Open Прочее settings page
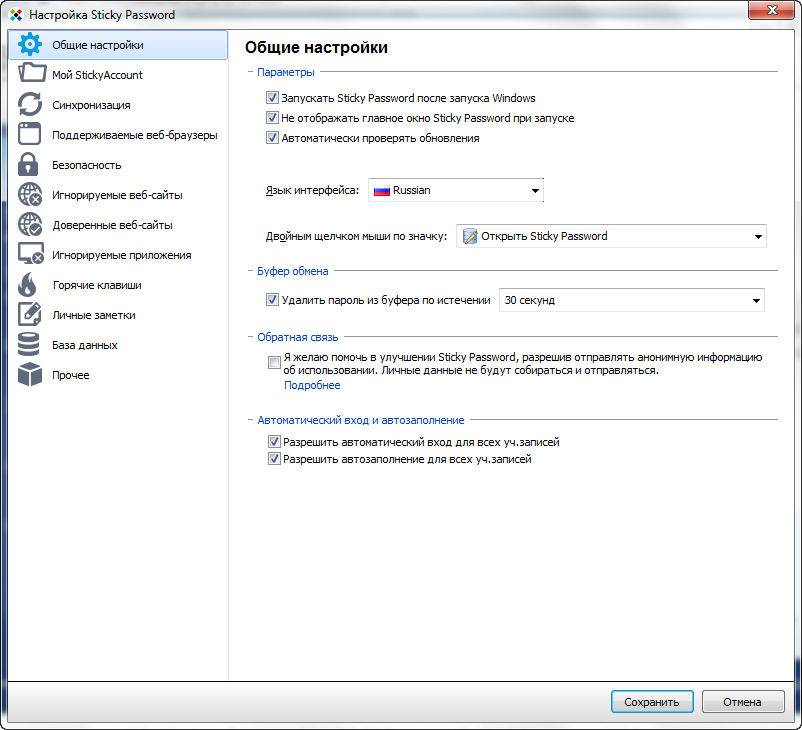The width and height of the screenshot is (802, 730). click(x=118, y=375)
